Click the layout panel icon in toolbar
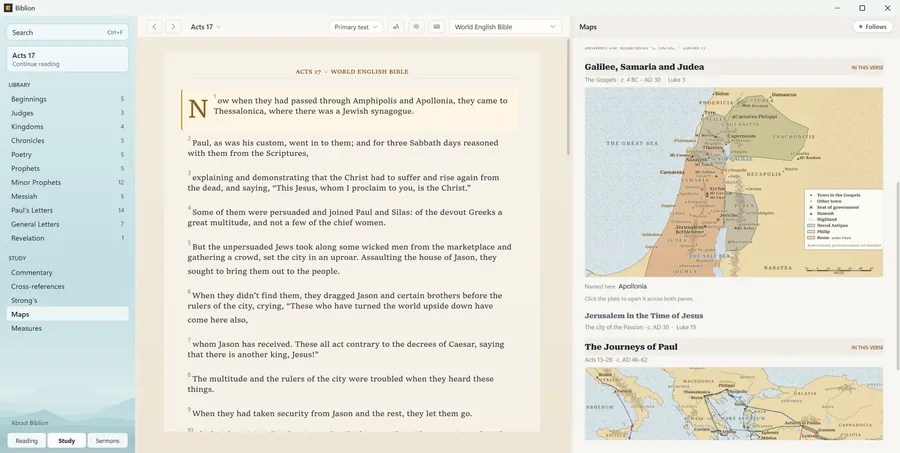 (x=437, y=26)
